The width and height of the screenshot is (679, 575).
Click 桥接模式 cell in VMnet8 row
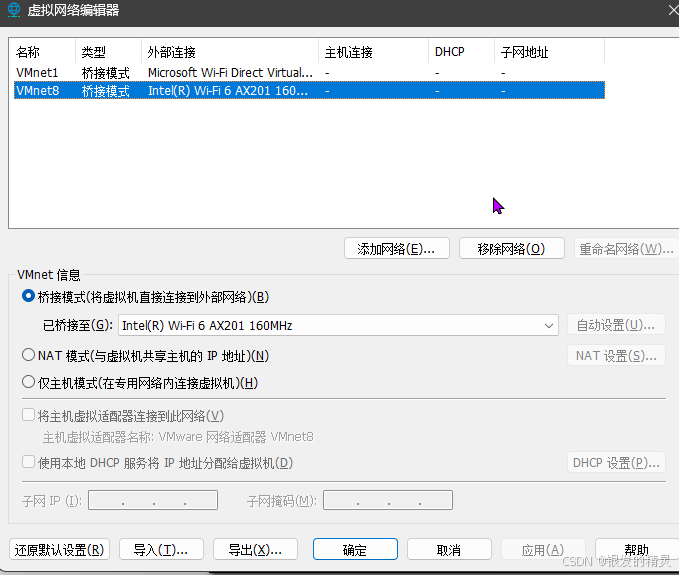105,91
